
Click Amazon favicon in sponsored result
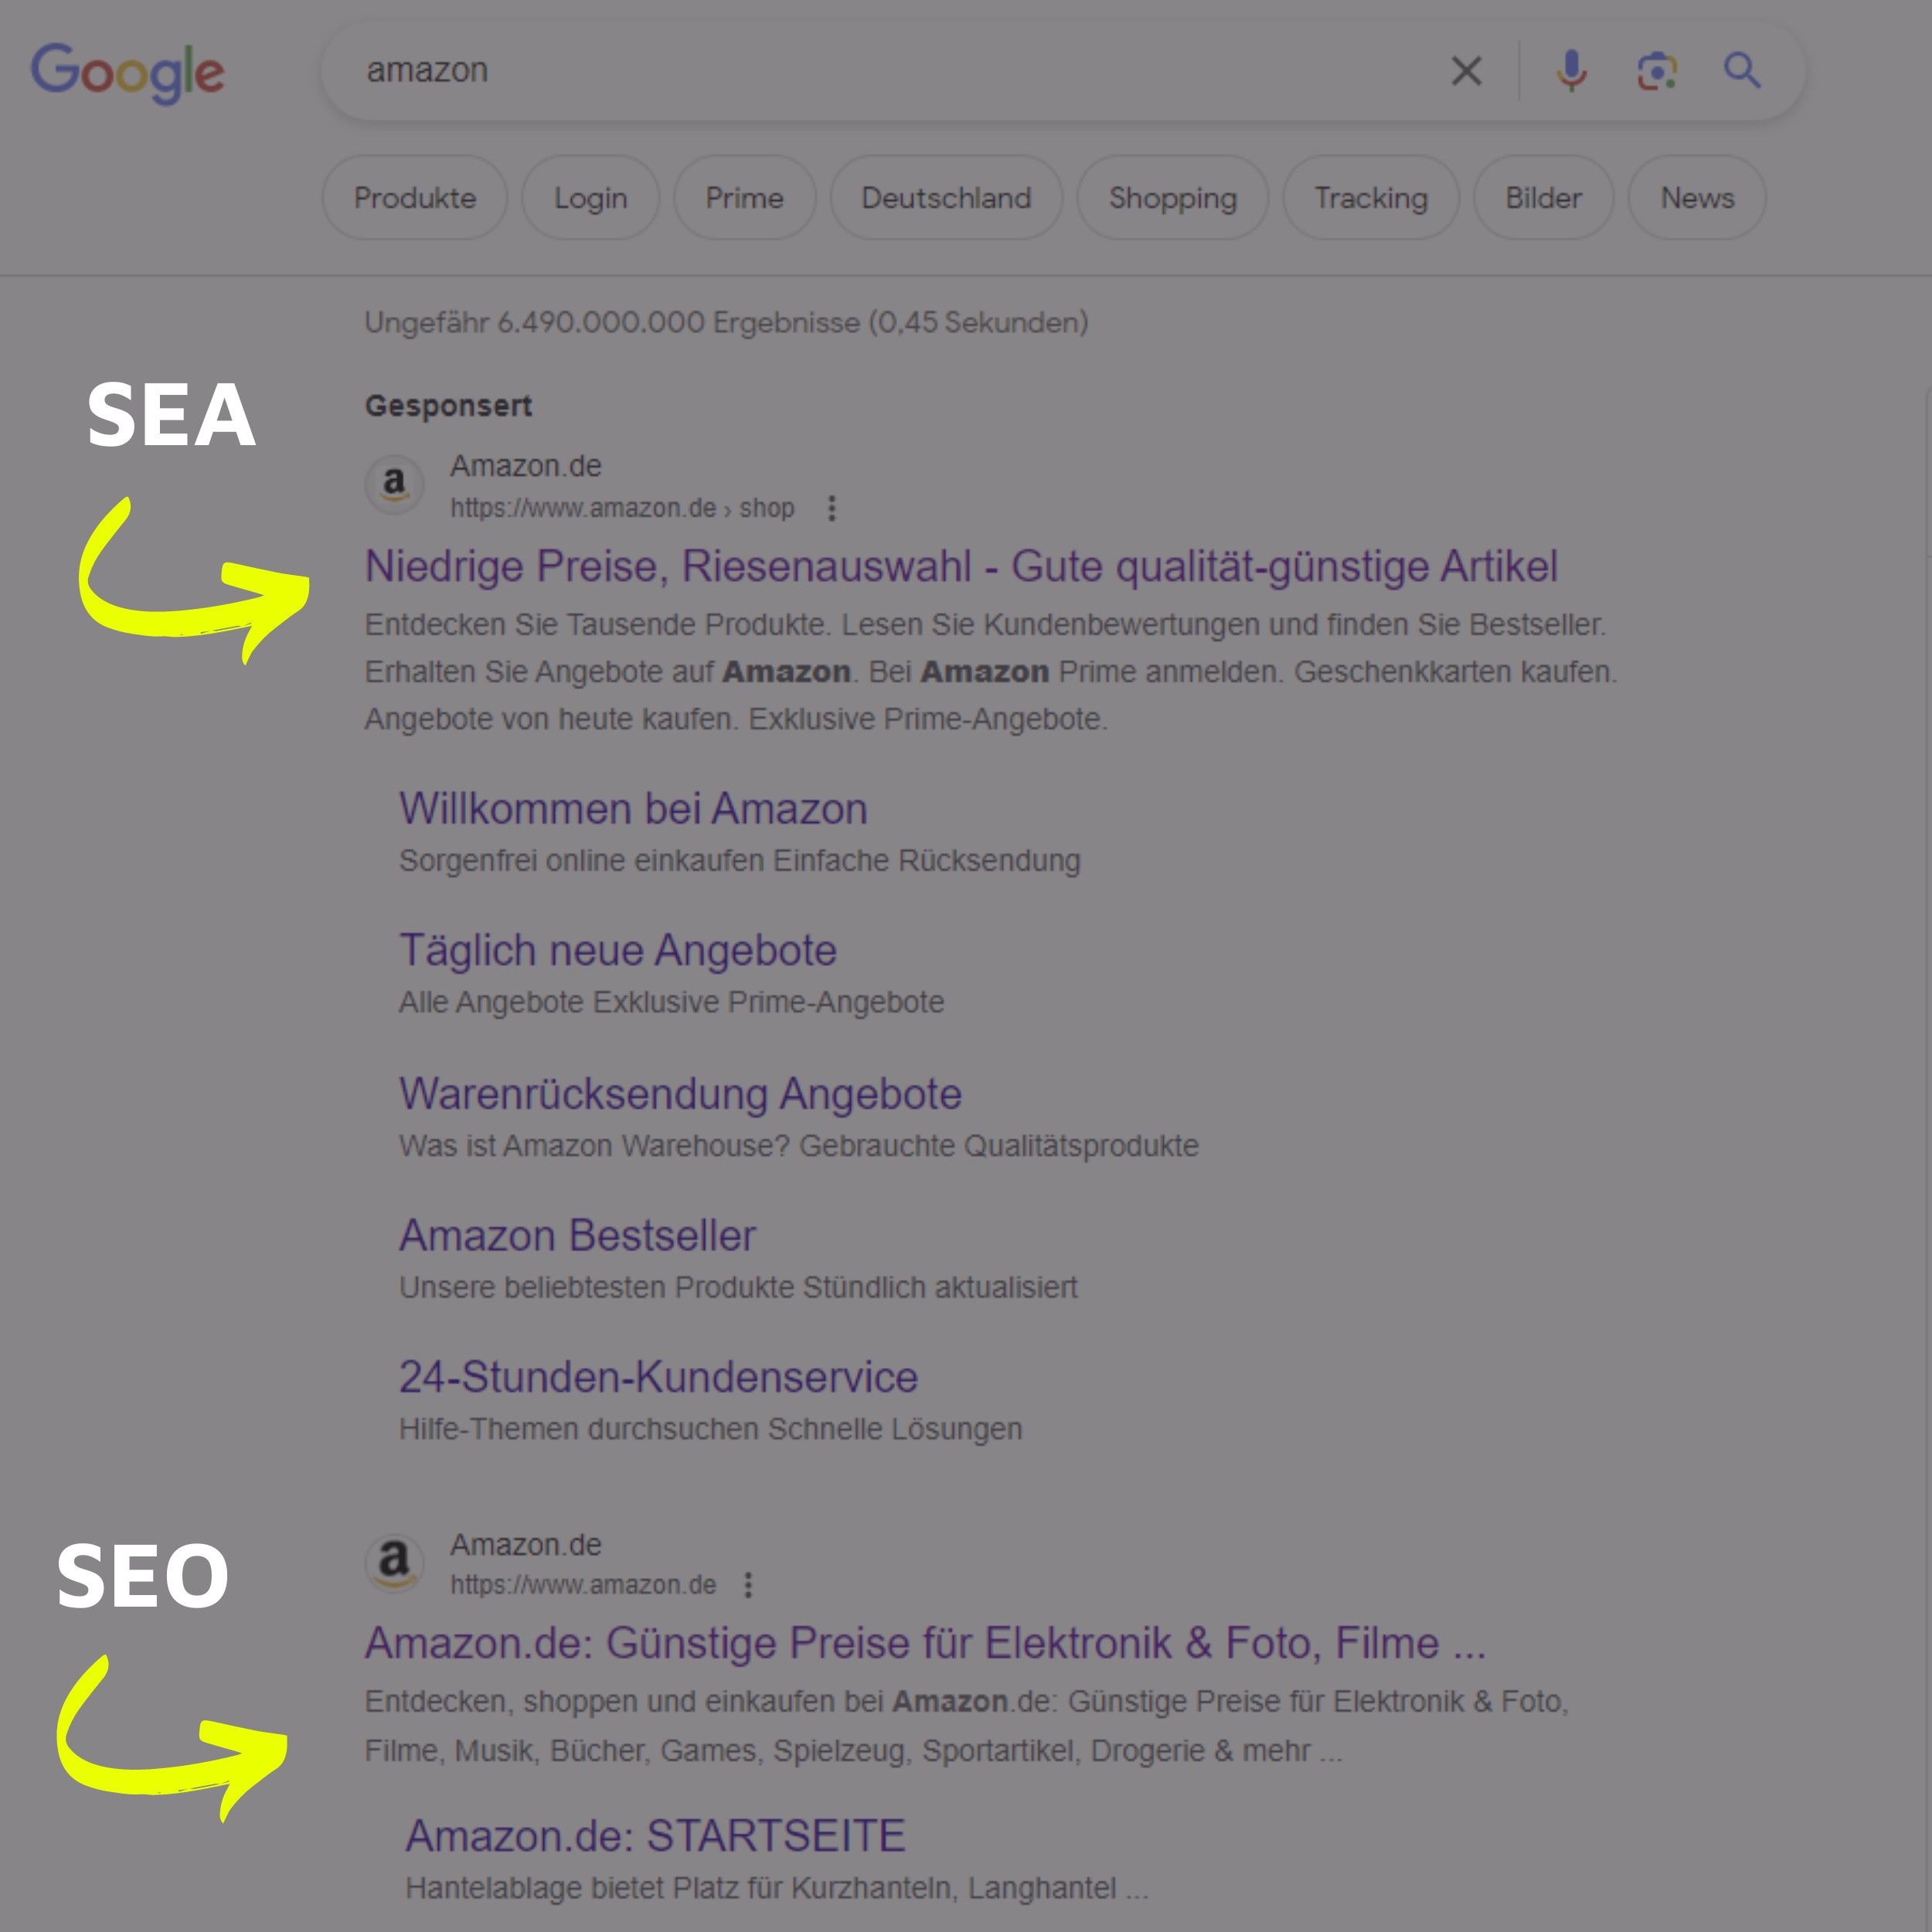395,485
